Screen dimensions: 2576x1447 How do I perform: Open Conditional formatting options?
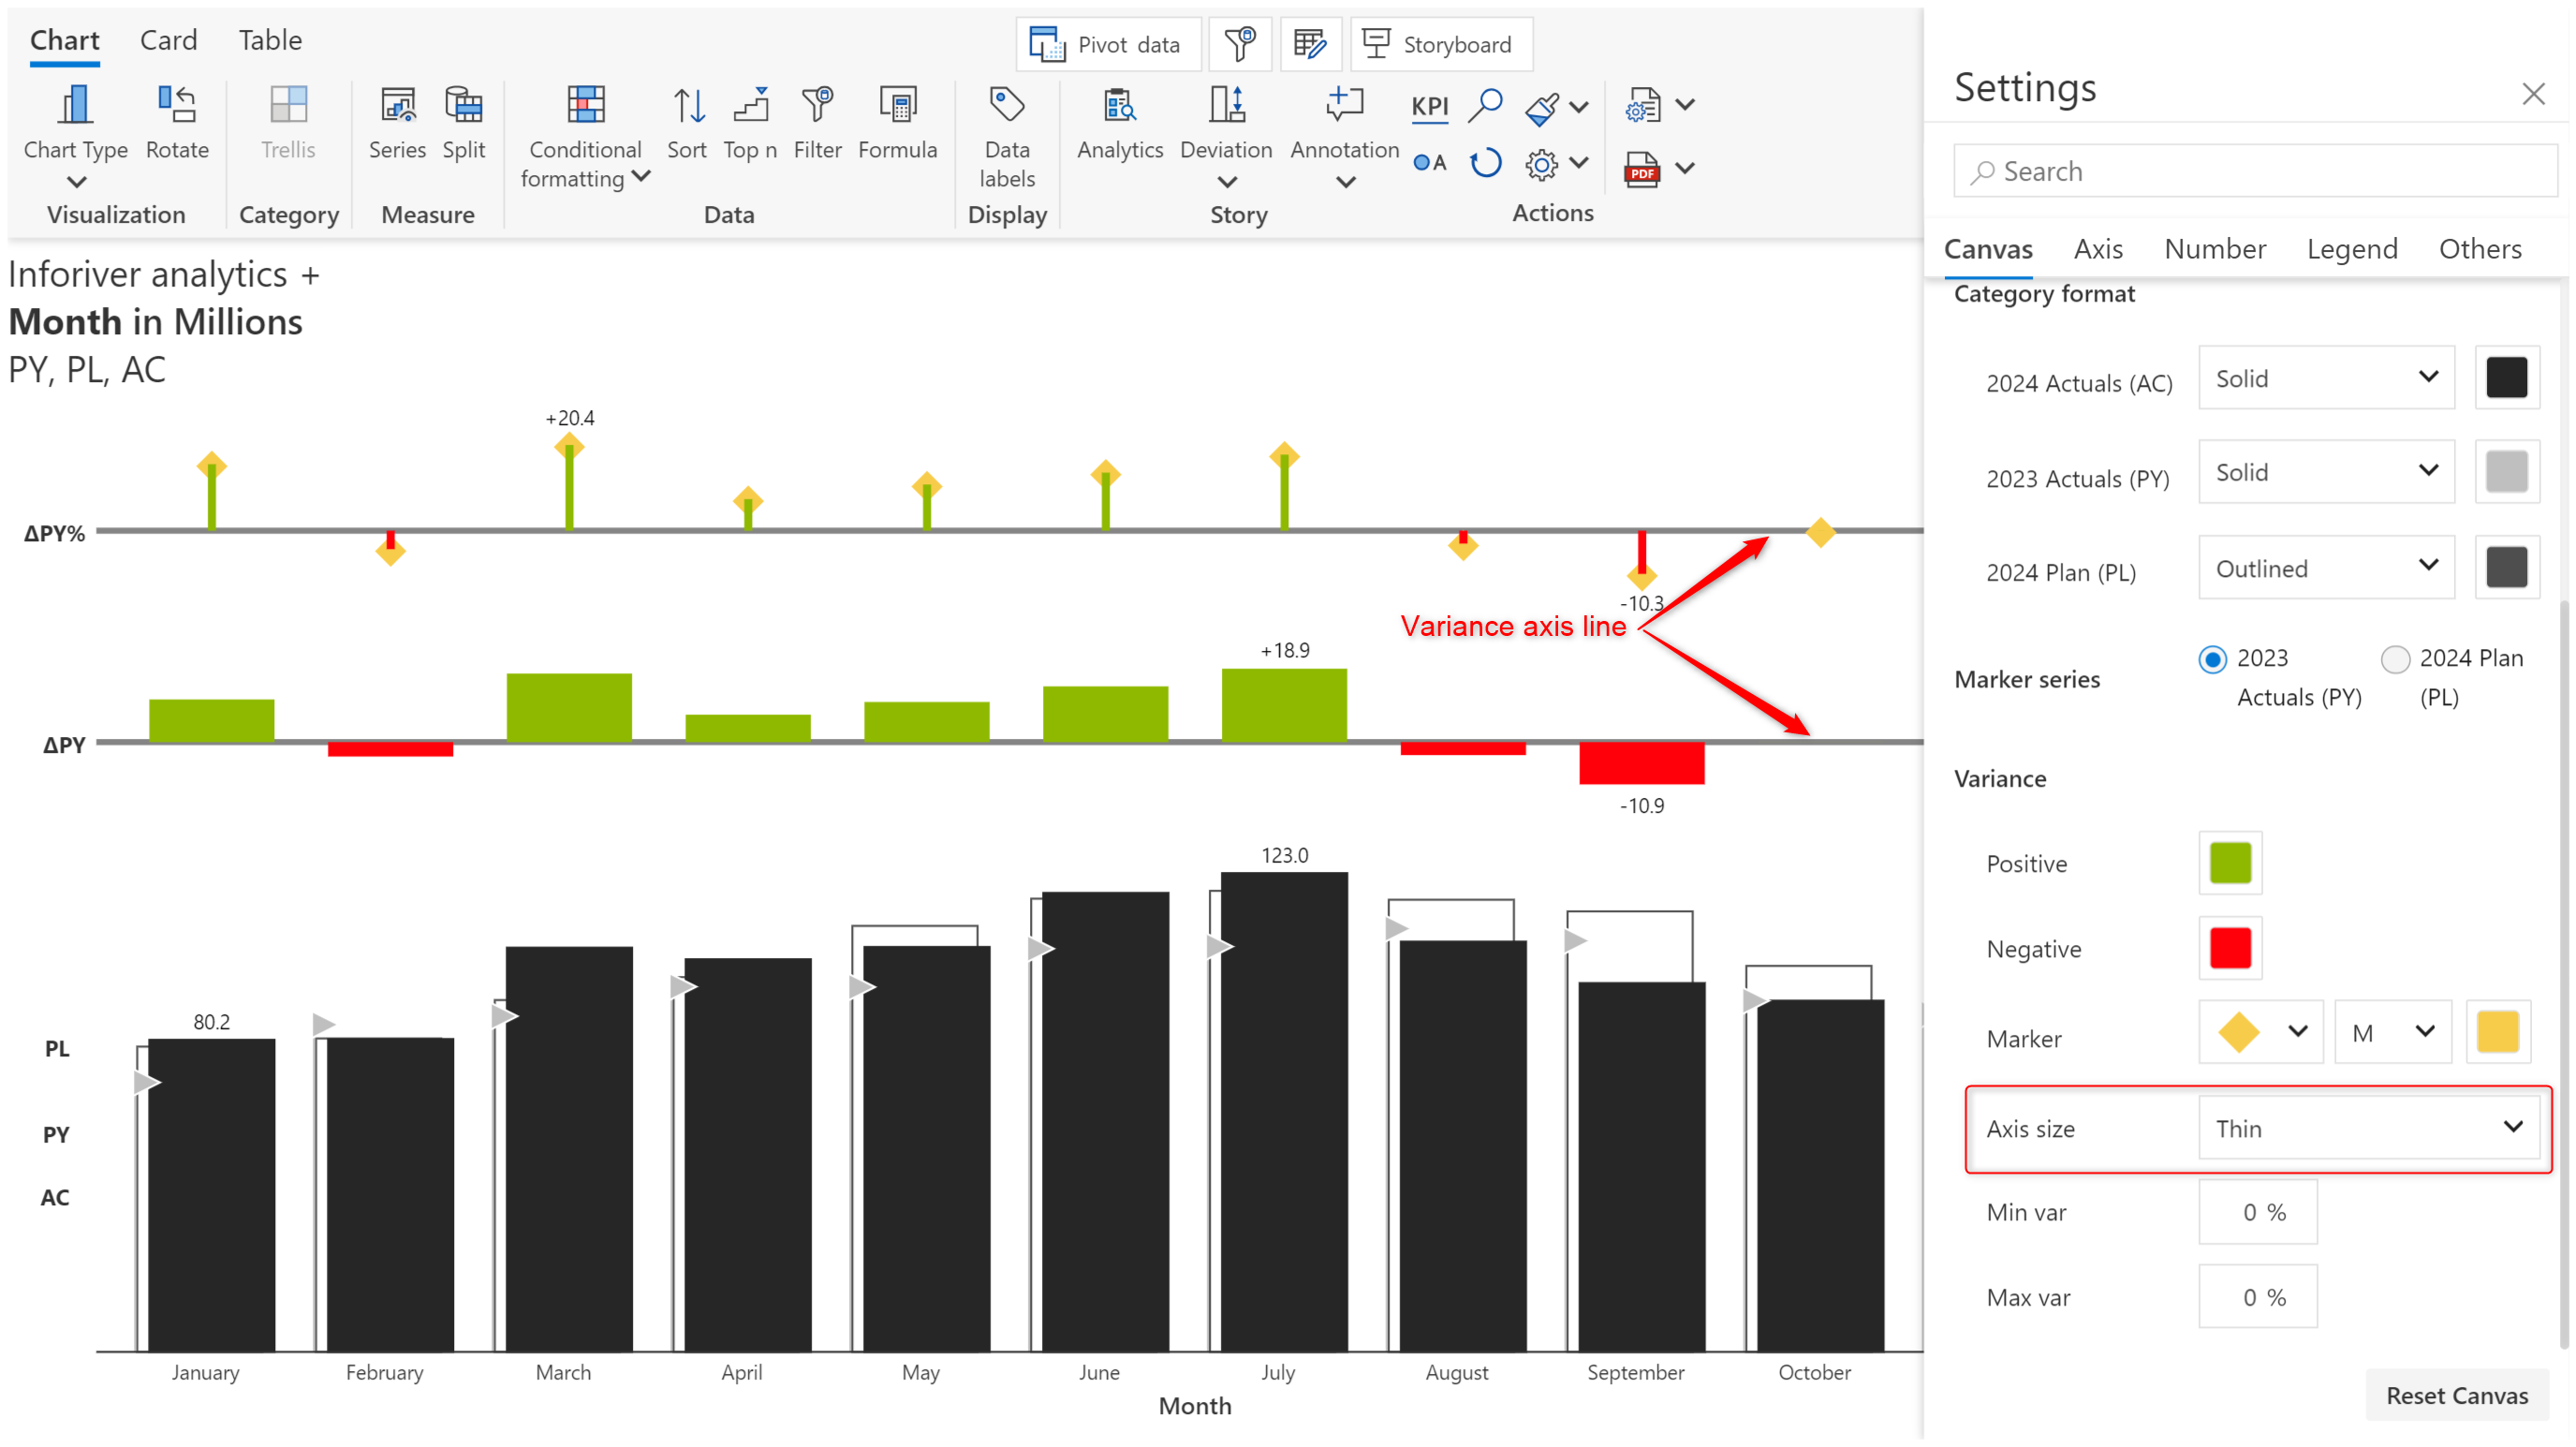click(585, 136)
